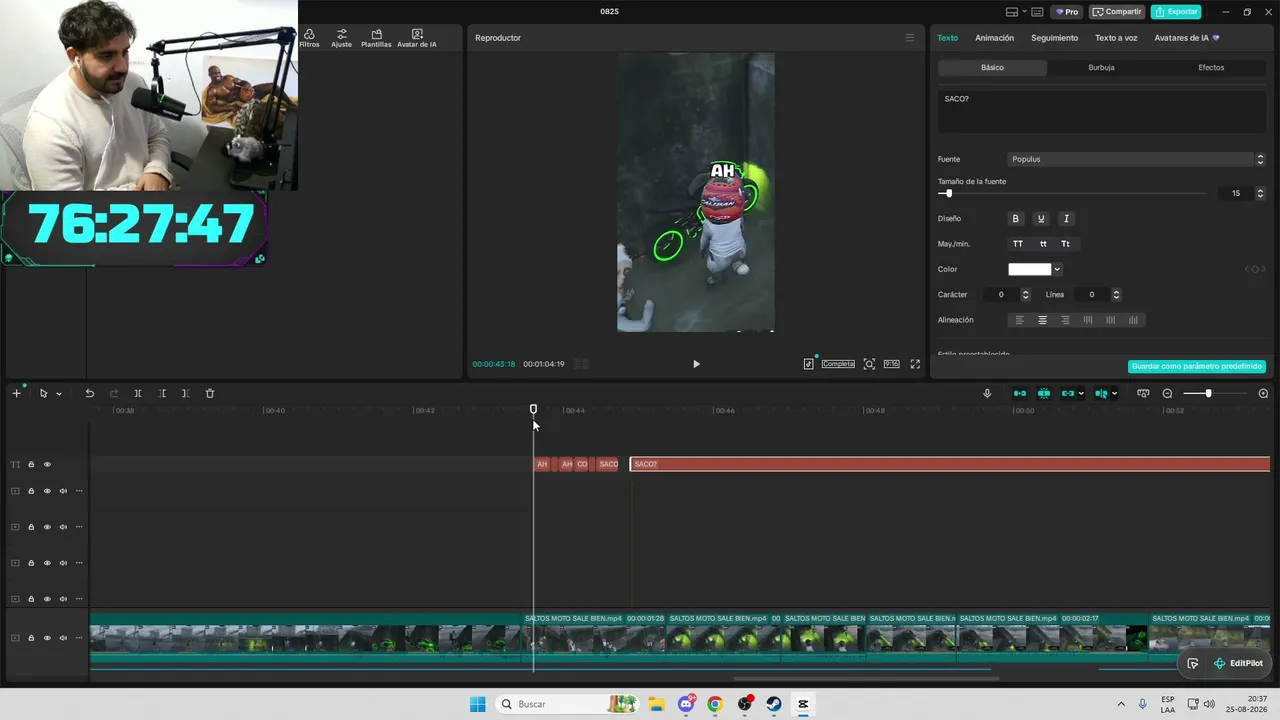This screenshot has height=720, width=1280.
Task: Select the pointer selection tool
Action: coord(43,393)
